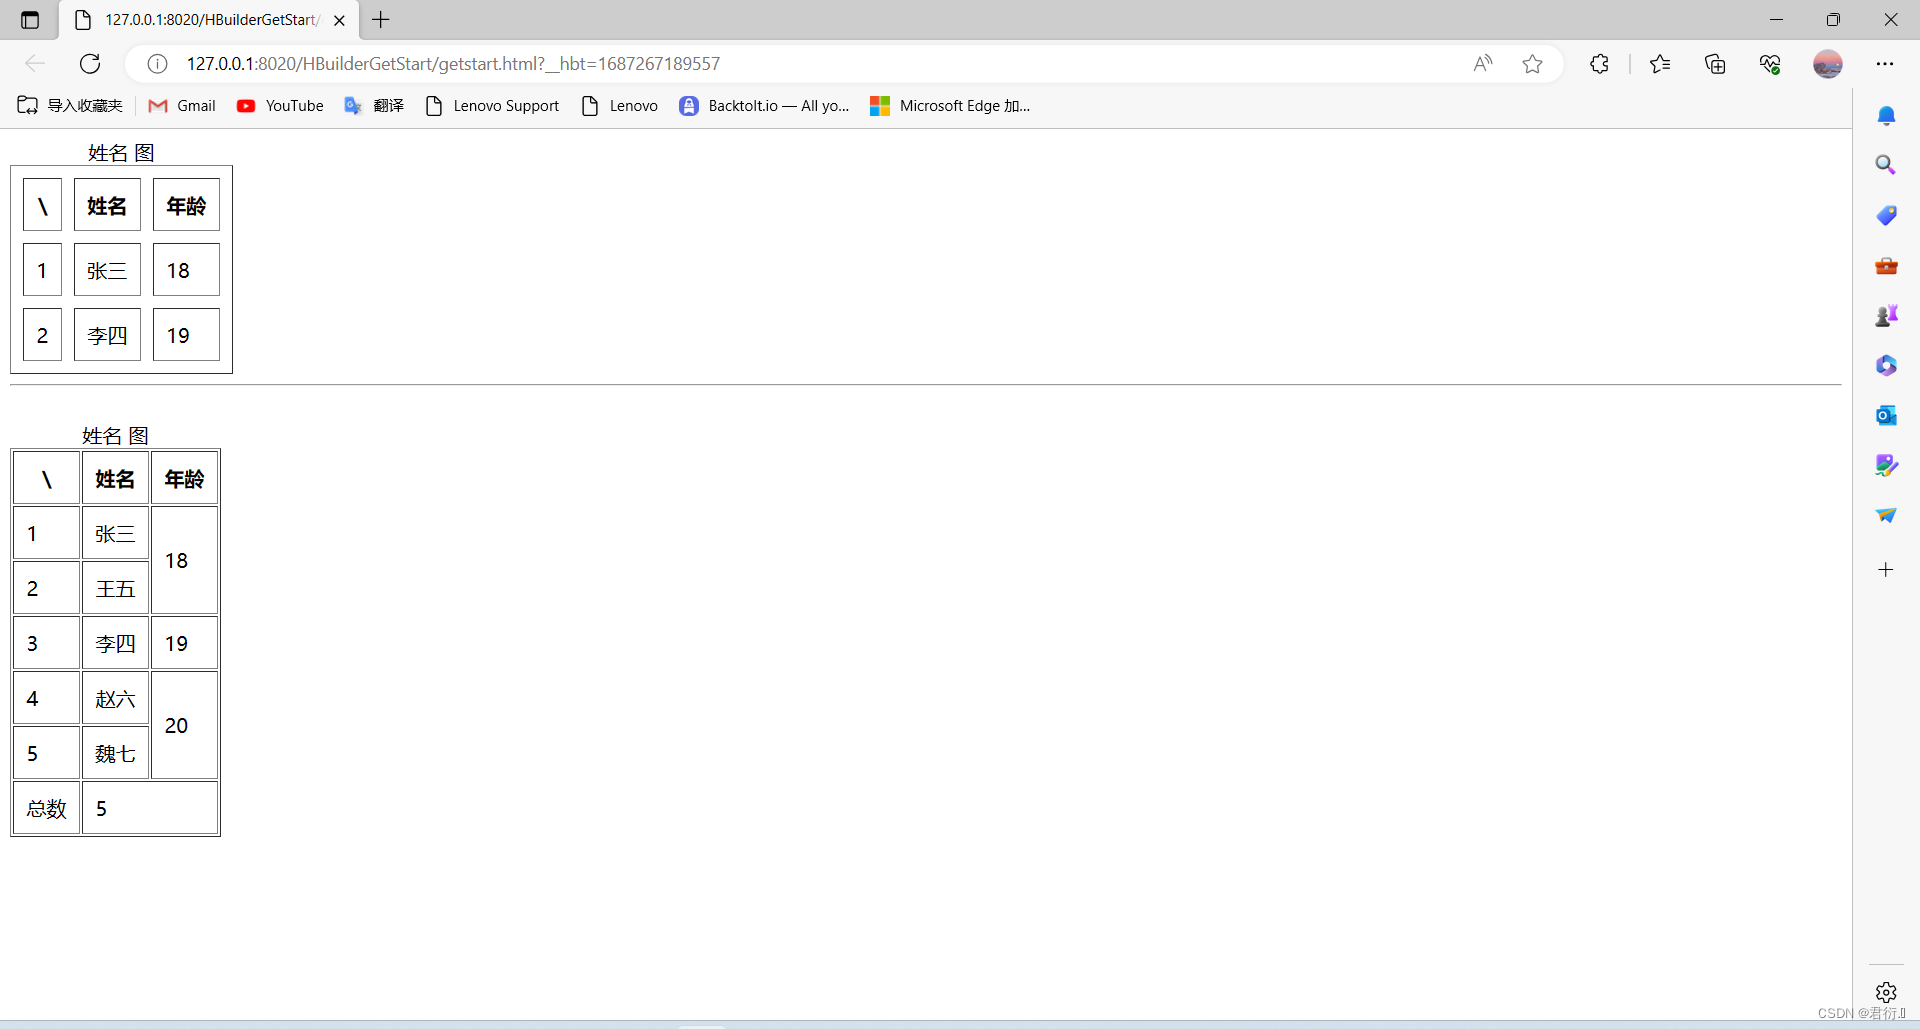Click merged age 20 cell
The height and width of the screenshot is (1029, 1920).
tap(185, 725)
